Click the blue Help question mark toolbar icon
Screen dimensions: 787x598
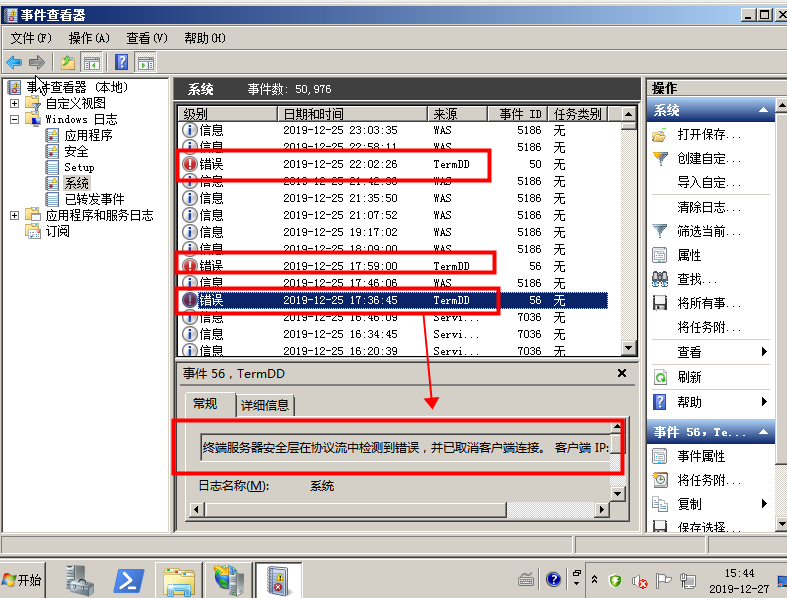(120, 62)
